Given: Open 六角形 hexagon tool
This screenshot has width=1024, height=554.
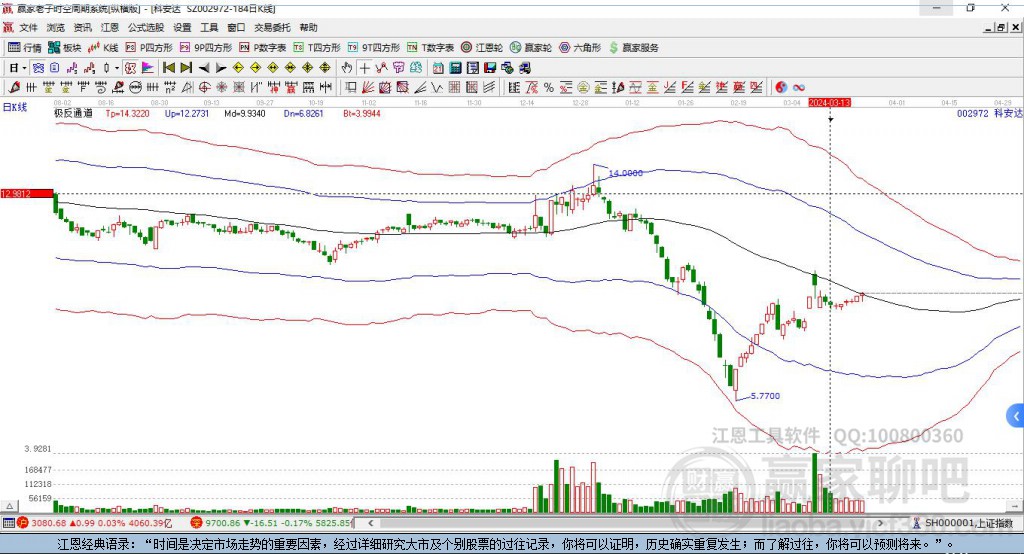Looking at the screenshot, I should 580,48.
